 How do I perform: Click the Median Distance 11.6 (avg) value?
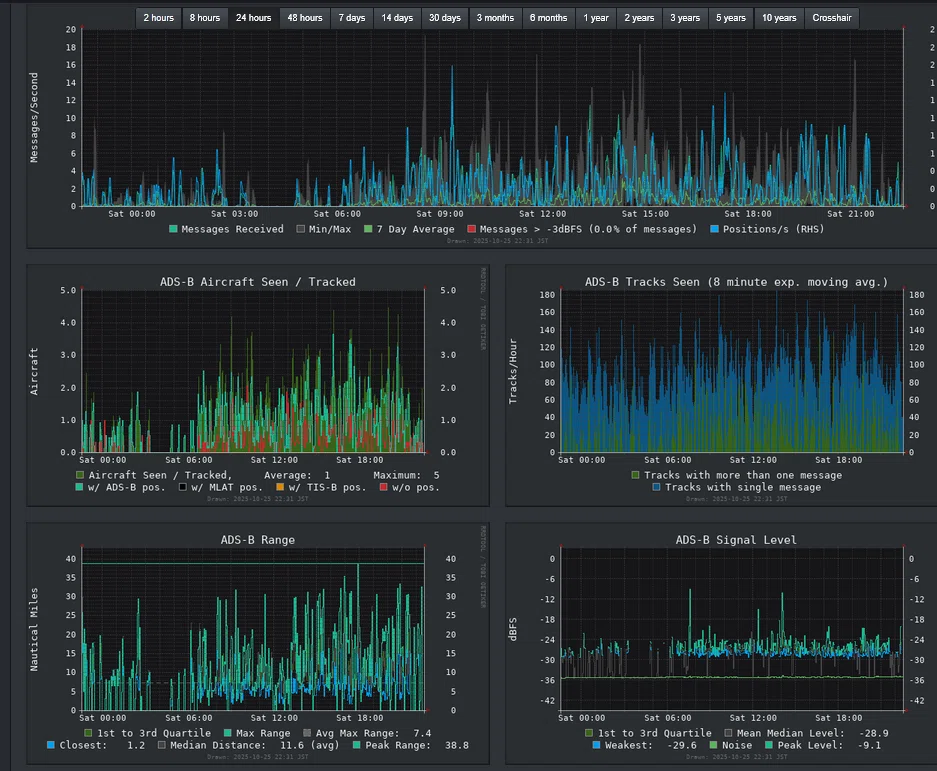coord(309,745)
